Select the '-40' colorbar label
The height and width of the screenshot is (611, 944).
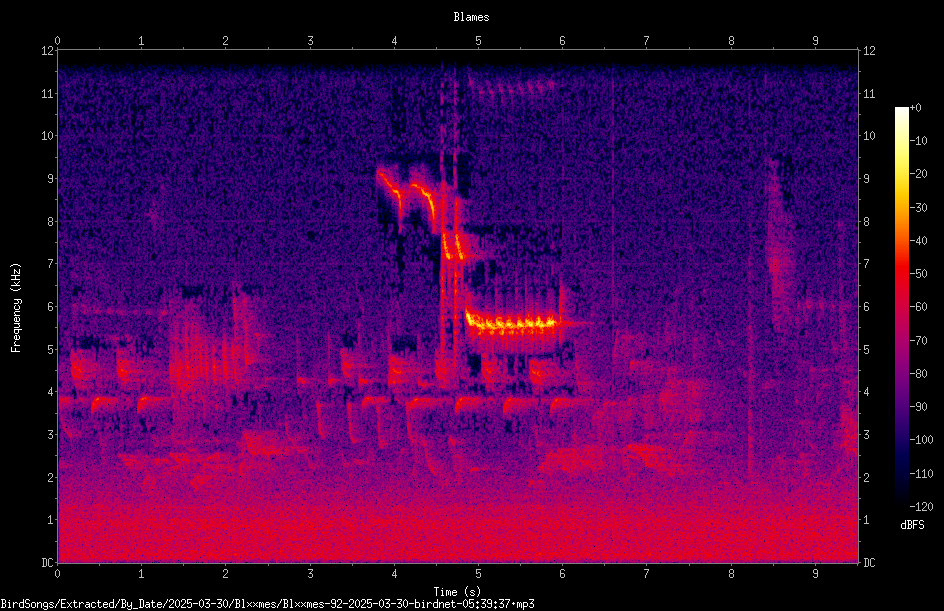click(919, 241)
